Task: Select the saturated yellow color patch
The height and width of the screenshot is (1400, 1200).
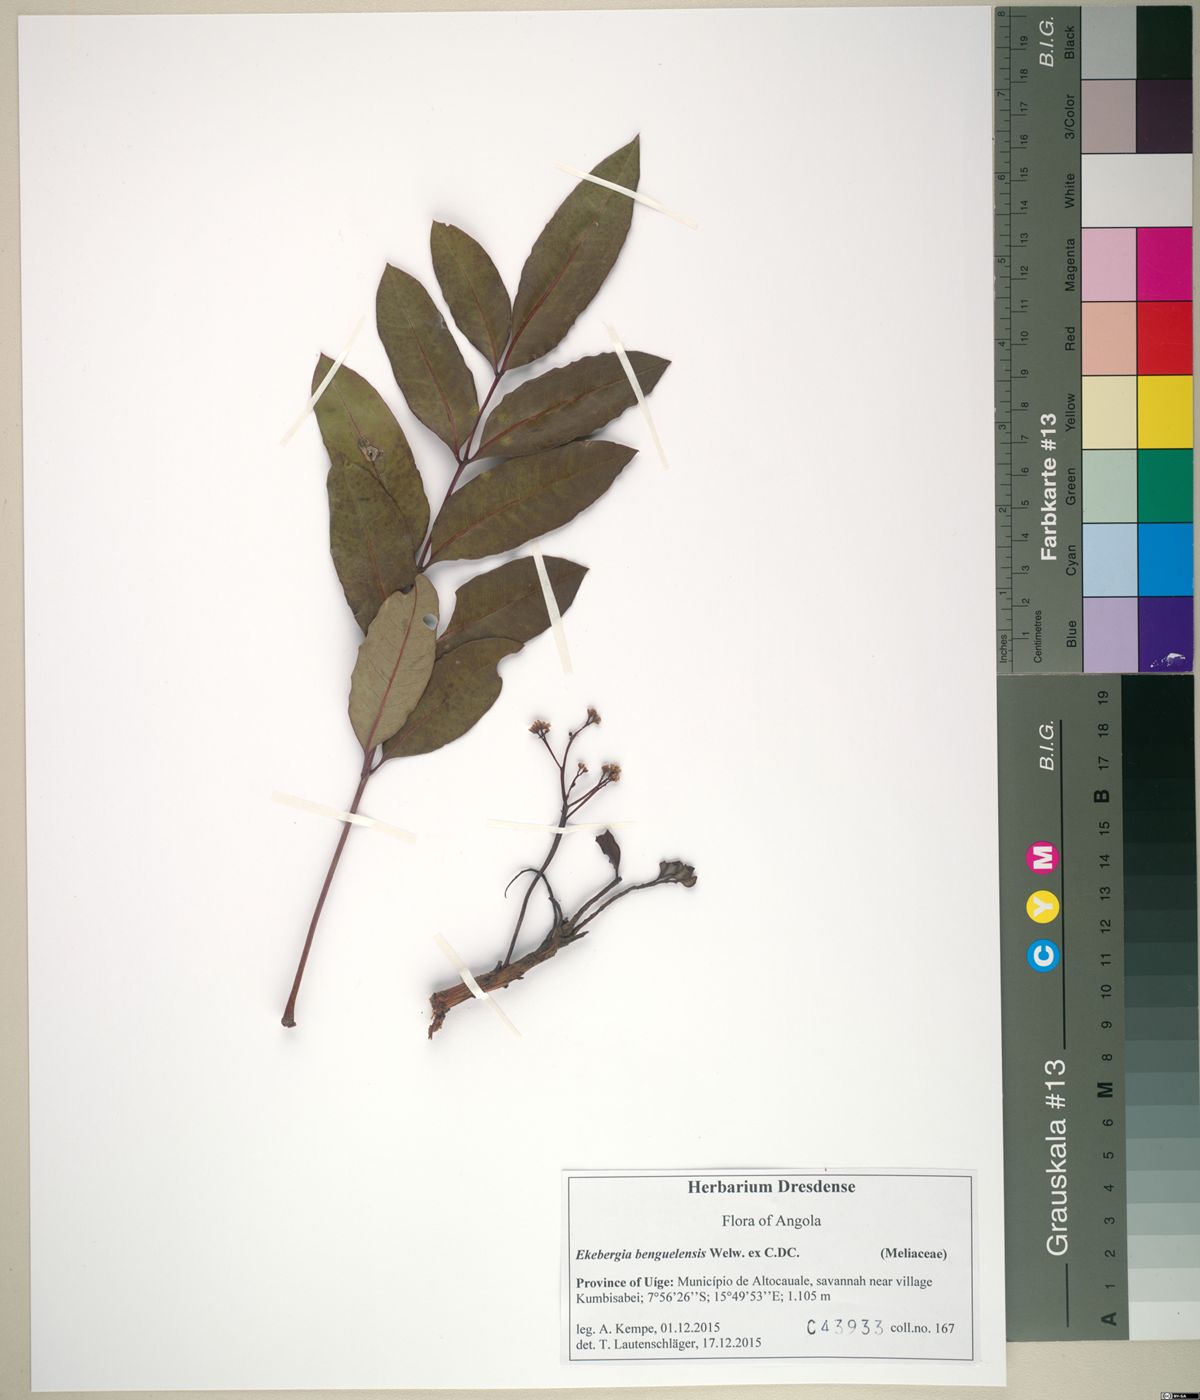Action: tap(1164, 412)
